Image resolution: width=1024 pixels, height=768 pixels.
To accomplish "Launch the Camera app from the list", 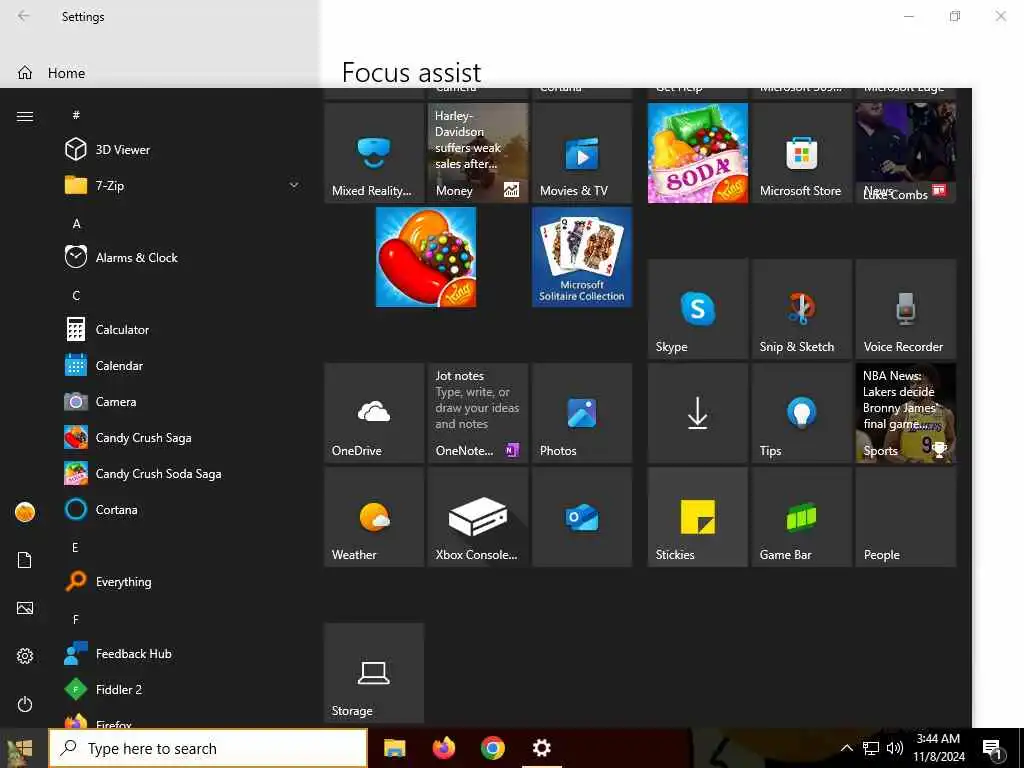I will pyautogui.click(x=180, y=401).
